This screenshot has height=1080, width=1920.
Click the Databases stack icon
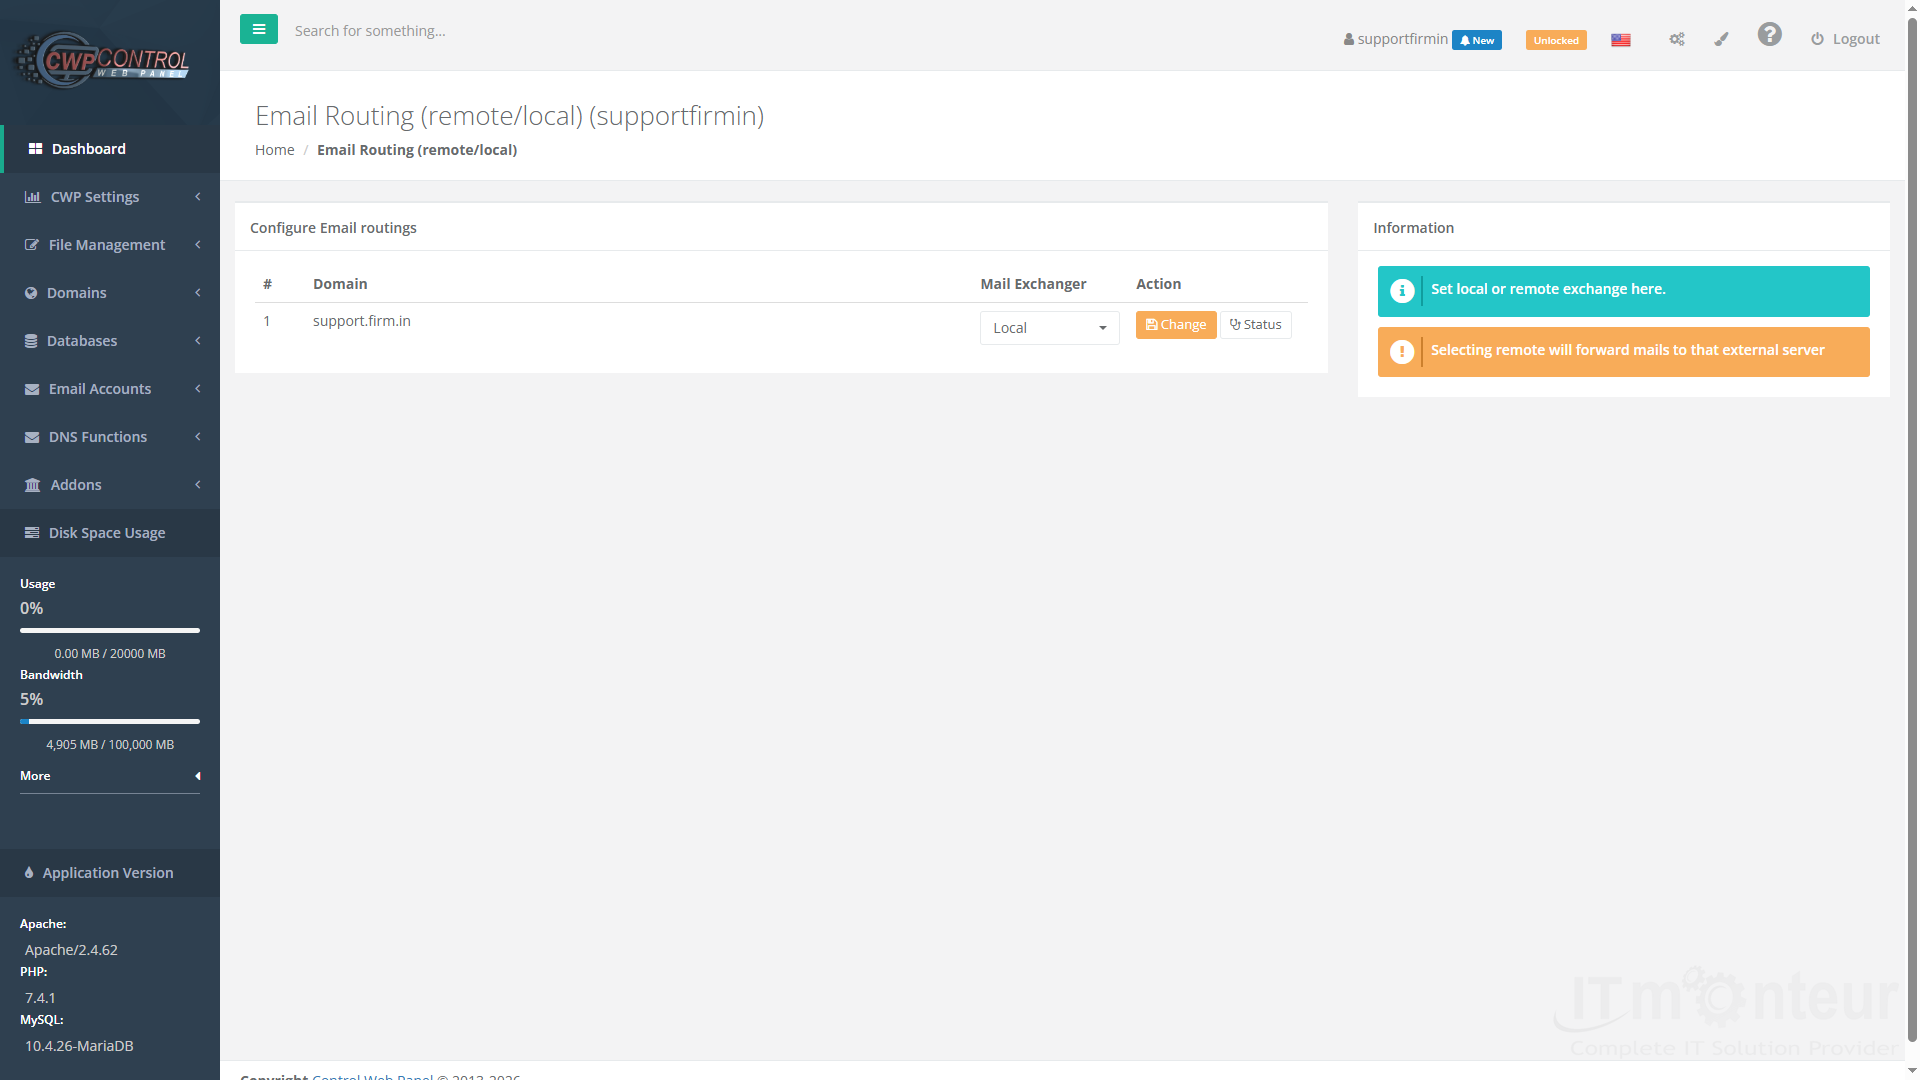[x=31, y=341]
